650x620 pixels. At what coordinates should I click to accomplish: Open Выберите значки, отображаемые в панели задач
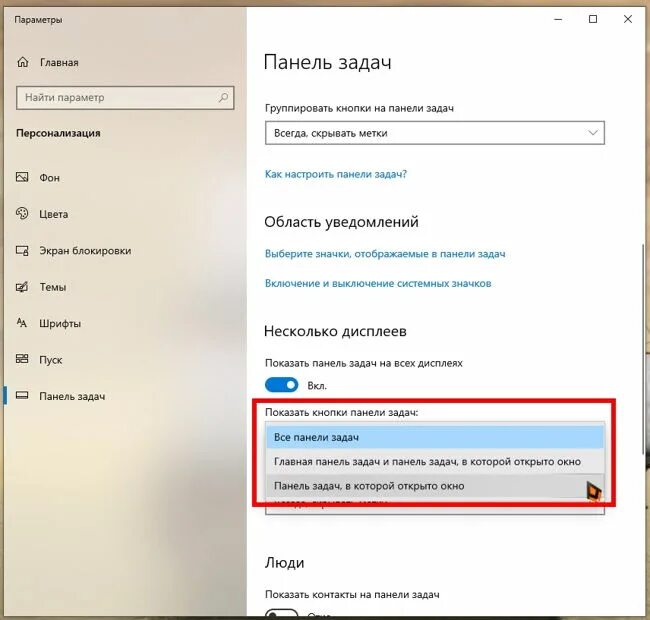[x=385, y=254]
